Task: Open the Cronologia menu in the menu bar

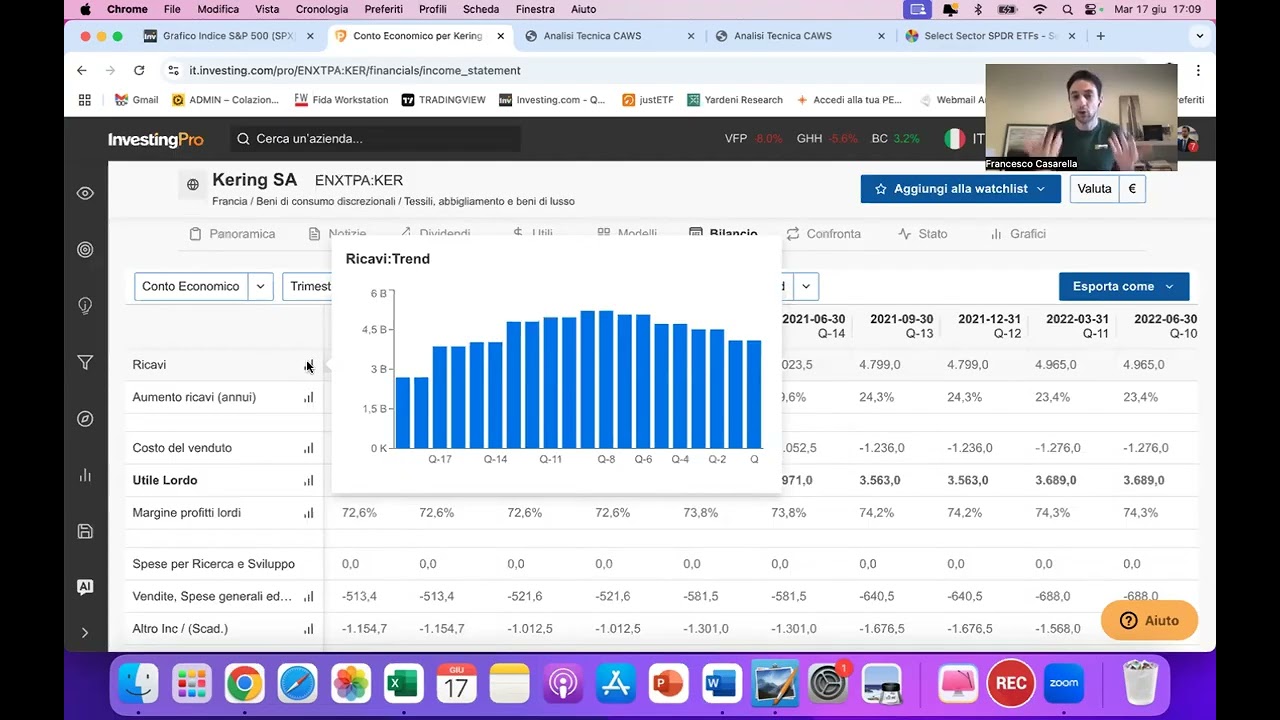Action: (322, 9)
